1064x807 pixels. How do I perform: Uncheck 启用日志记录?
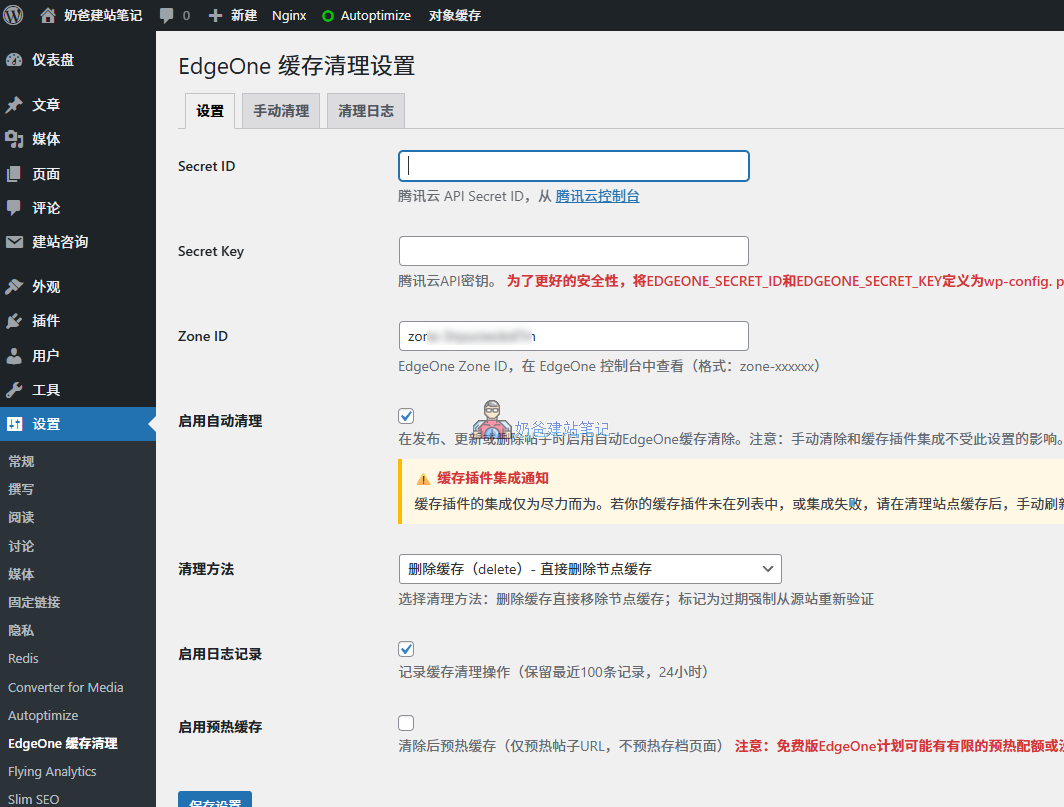pos(406,648)
